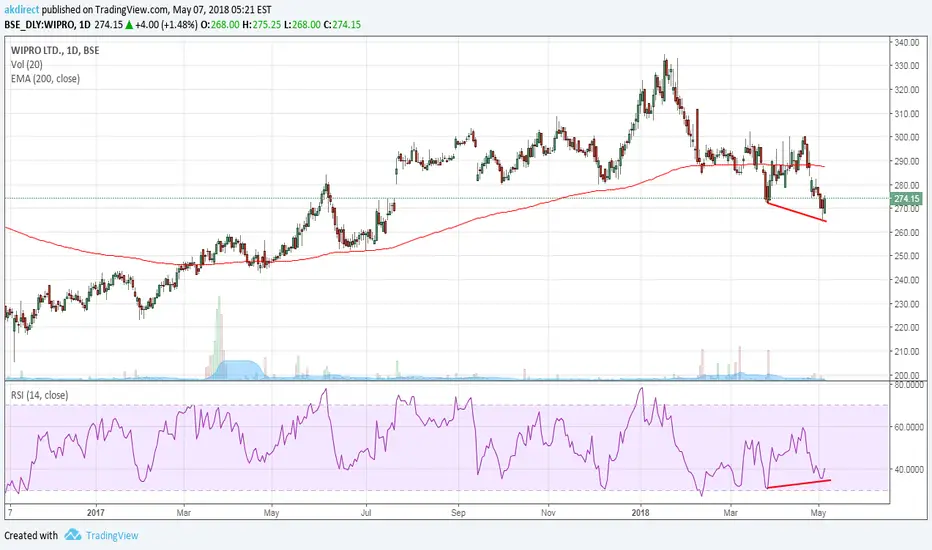Click the Jul time axis label
This screenshot has width=932, height=550.
(366, 513)
